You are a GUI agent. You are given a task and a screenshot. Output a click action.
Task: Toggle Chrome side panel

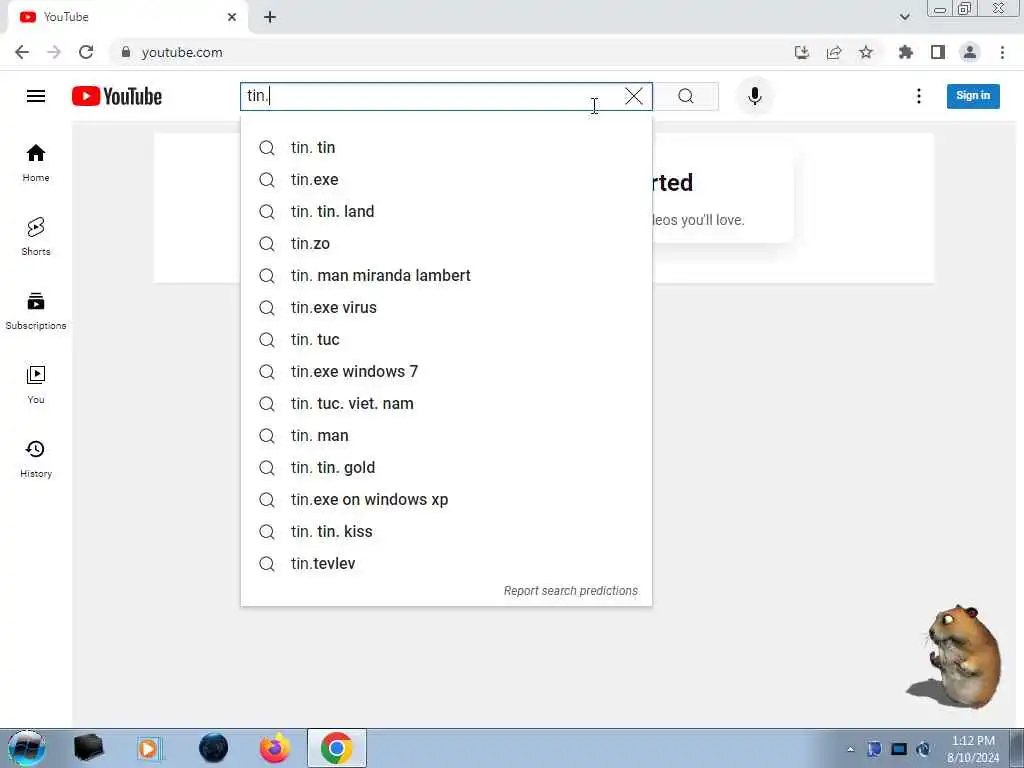(x=938, y=52)
